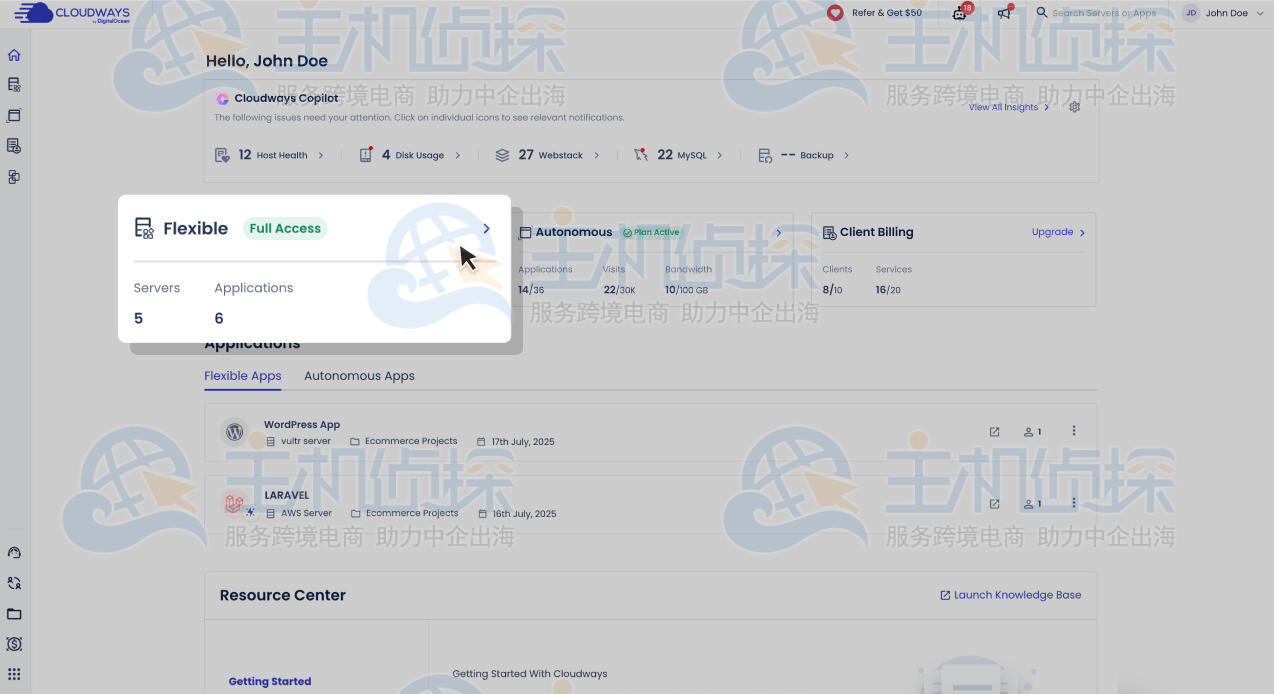Open WordPress App in a new tab icon
The image size is (1274, 694).
tap(994, 432)
